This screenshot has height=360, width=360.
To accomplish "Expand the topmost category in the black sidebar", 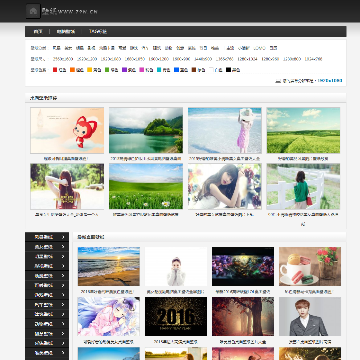I will point(47,237).
